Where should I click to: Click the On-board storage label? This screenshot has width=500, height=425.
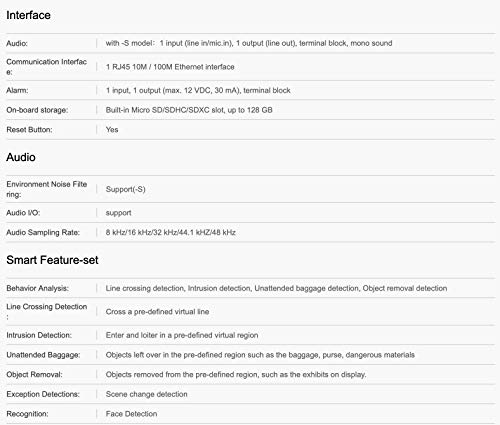37,110
